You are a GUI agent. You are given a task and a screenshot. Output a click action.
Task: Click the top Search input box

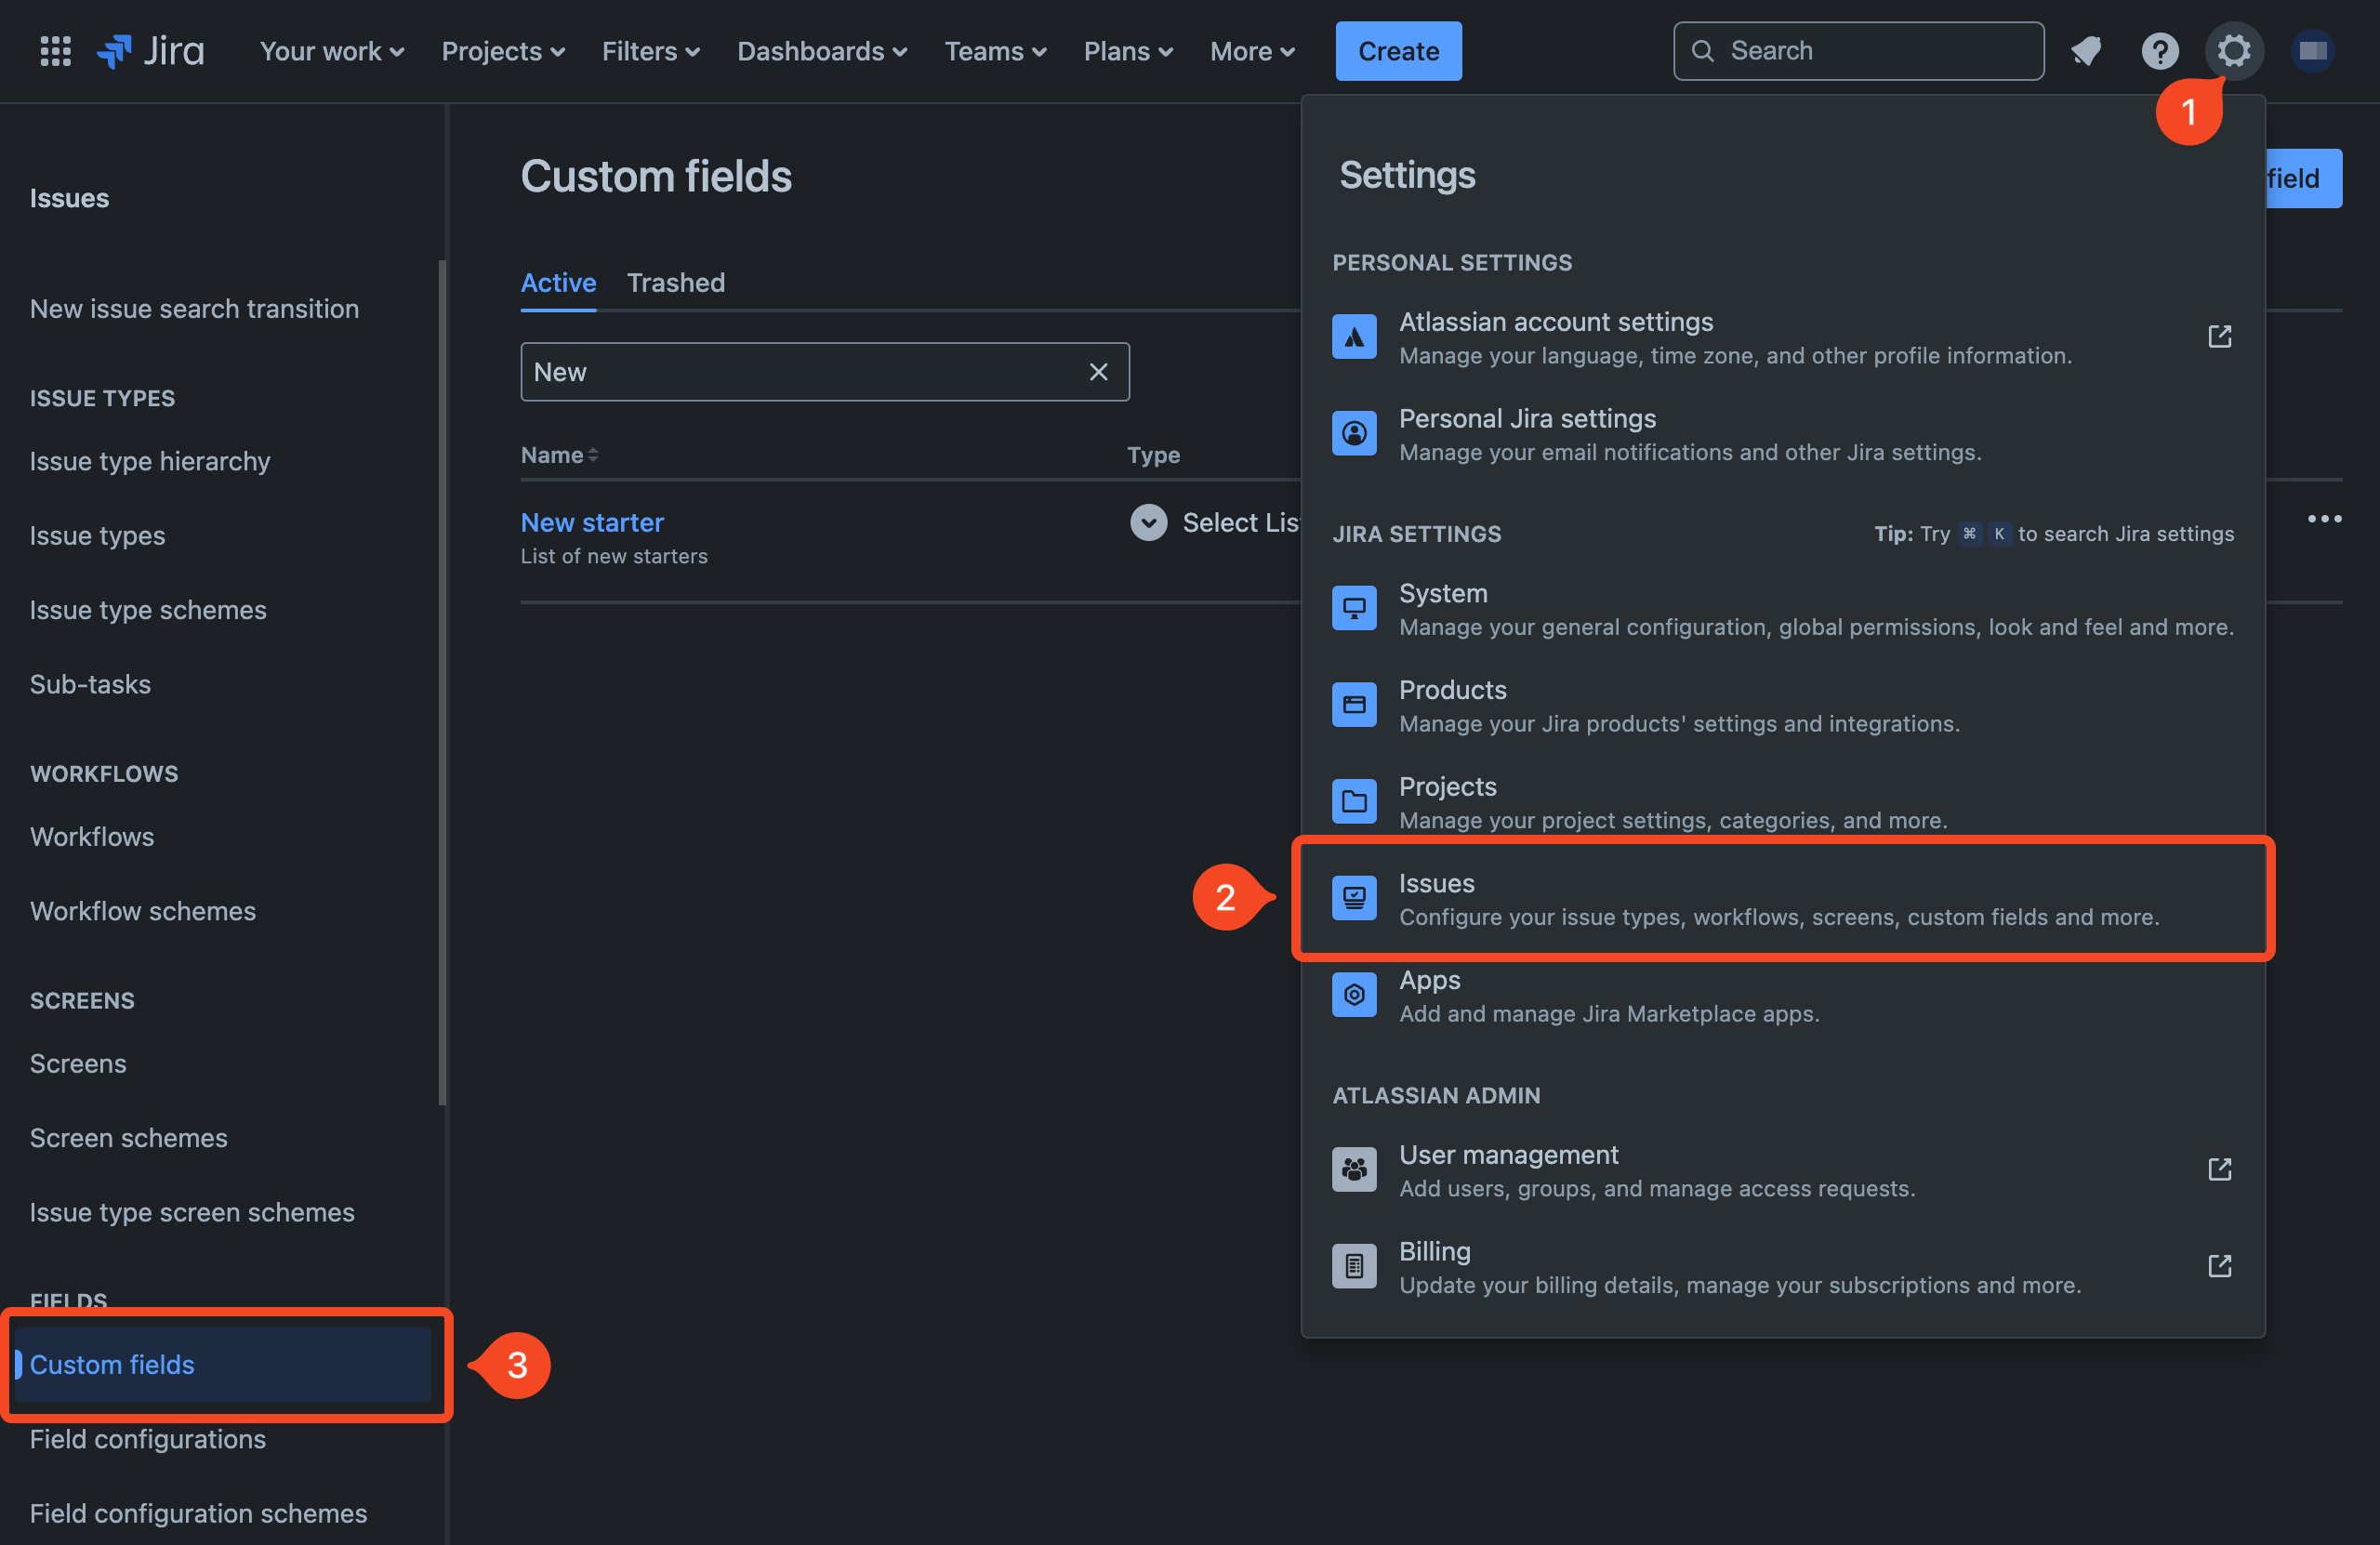[x=1858, y=51]
